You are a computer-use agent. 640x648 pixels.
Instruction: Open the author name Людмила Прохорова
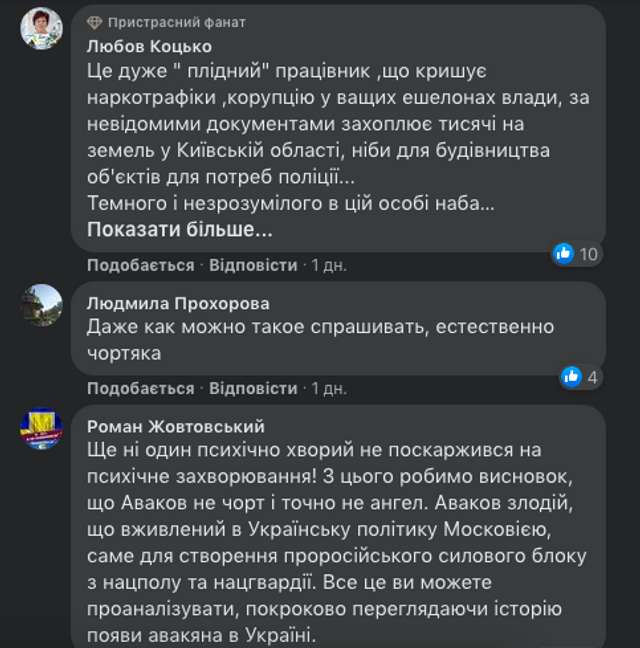178,303
